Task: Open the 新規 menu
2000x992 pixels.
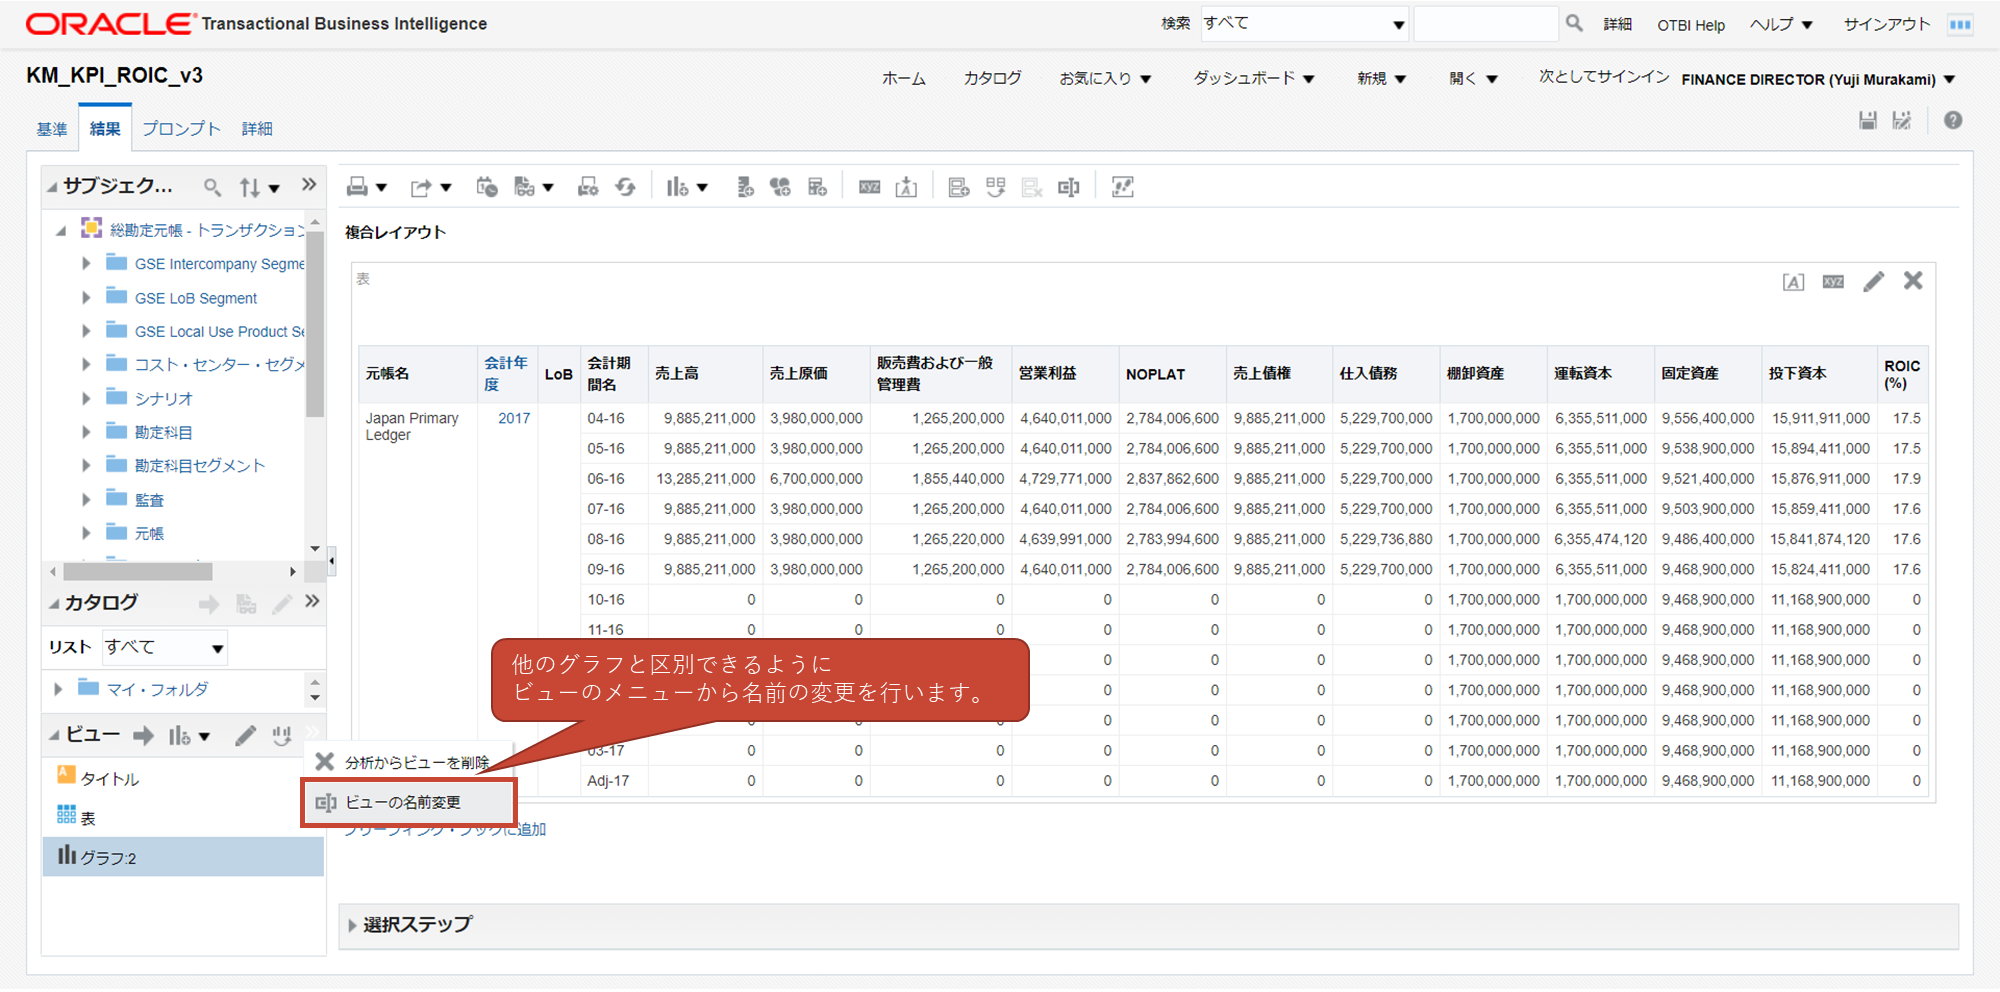Action: 1381,78
